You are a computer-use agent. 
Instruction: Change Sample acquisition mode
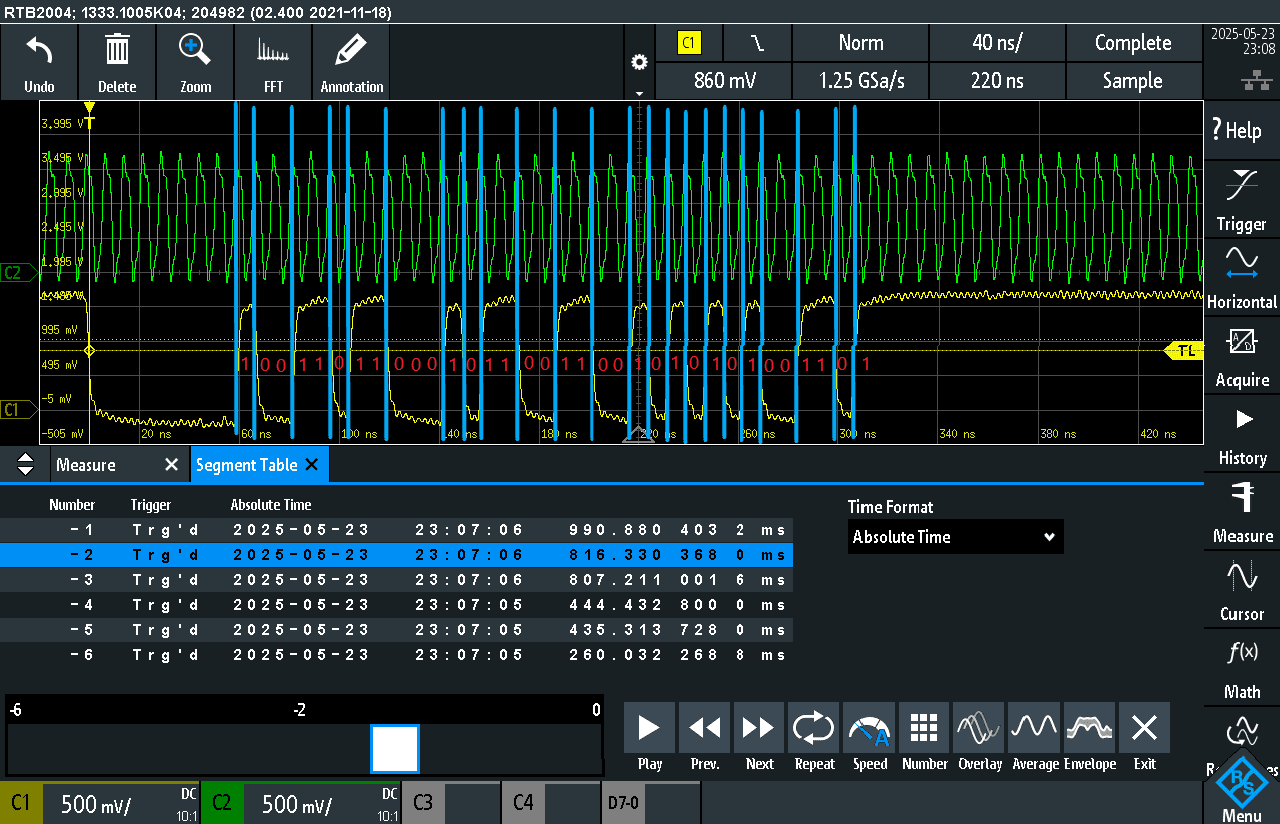click(1134, 81)
